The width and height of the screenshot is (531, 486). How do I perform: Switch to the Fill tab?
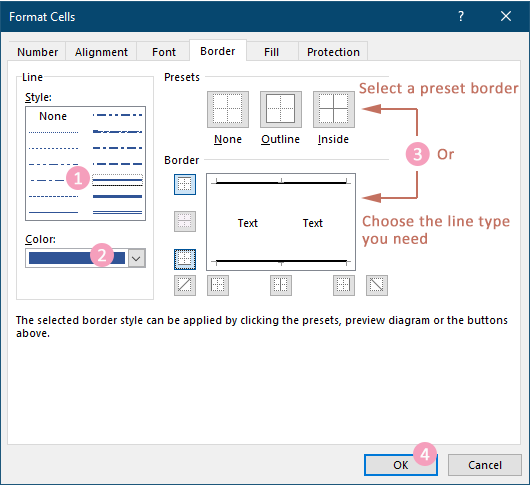(x=272, y=52)
